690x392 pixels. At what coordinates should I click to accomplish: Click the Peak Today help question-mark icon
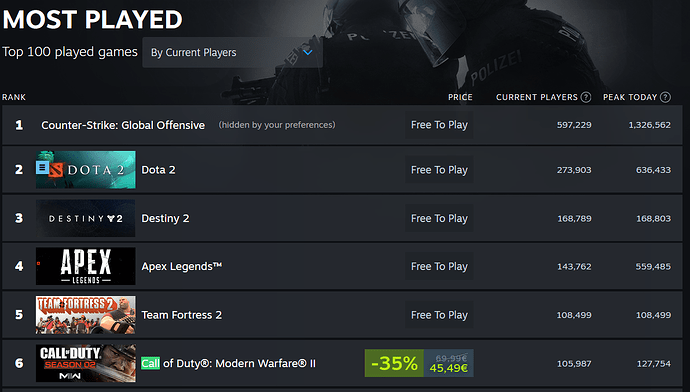tap(665, 97)
